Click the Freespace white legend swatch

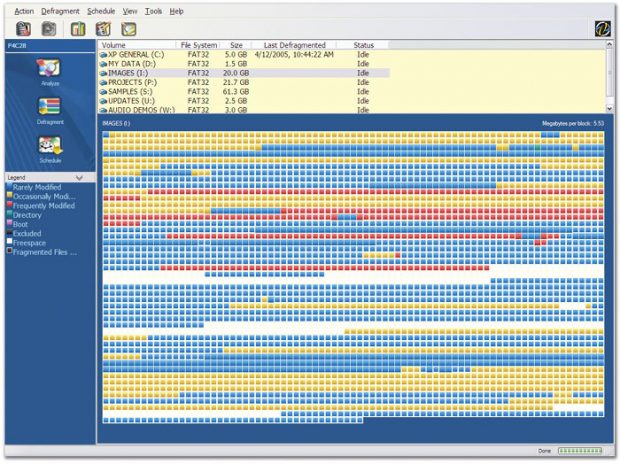(9, 241)
